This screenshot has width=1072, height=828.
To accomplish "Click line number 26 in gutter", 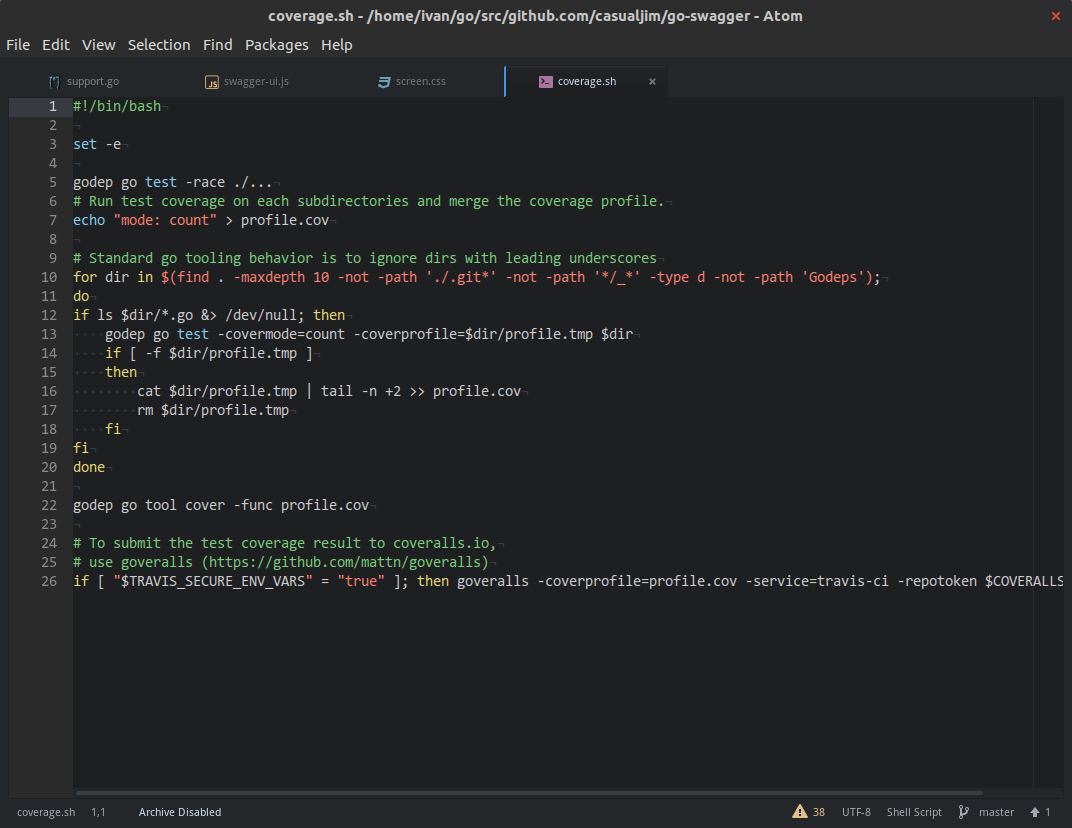I will (x=49, y=581).
